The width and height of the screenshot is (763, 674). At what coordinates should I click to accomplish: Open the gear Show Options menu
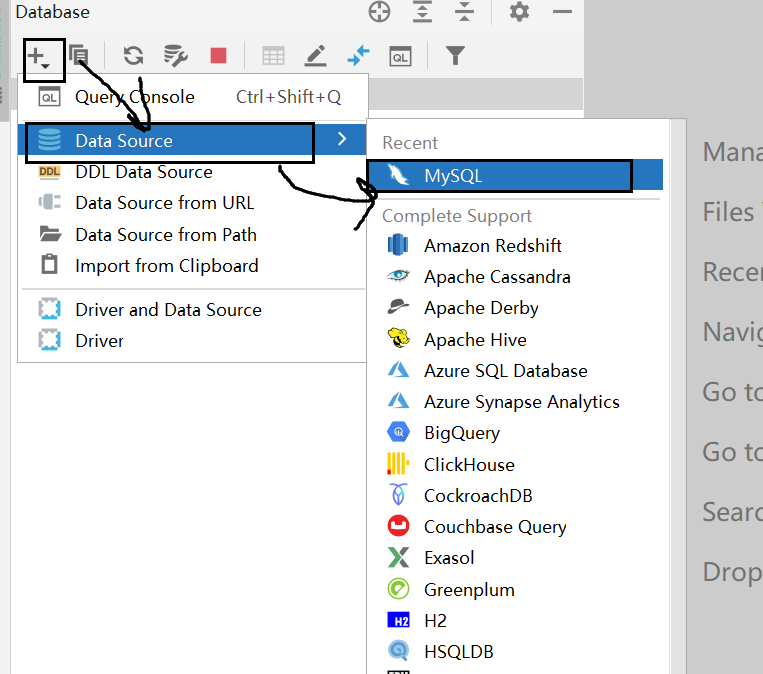coord(519,11)
